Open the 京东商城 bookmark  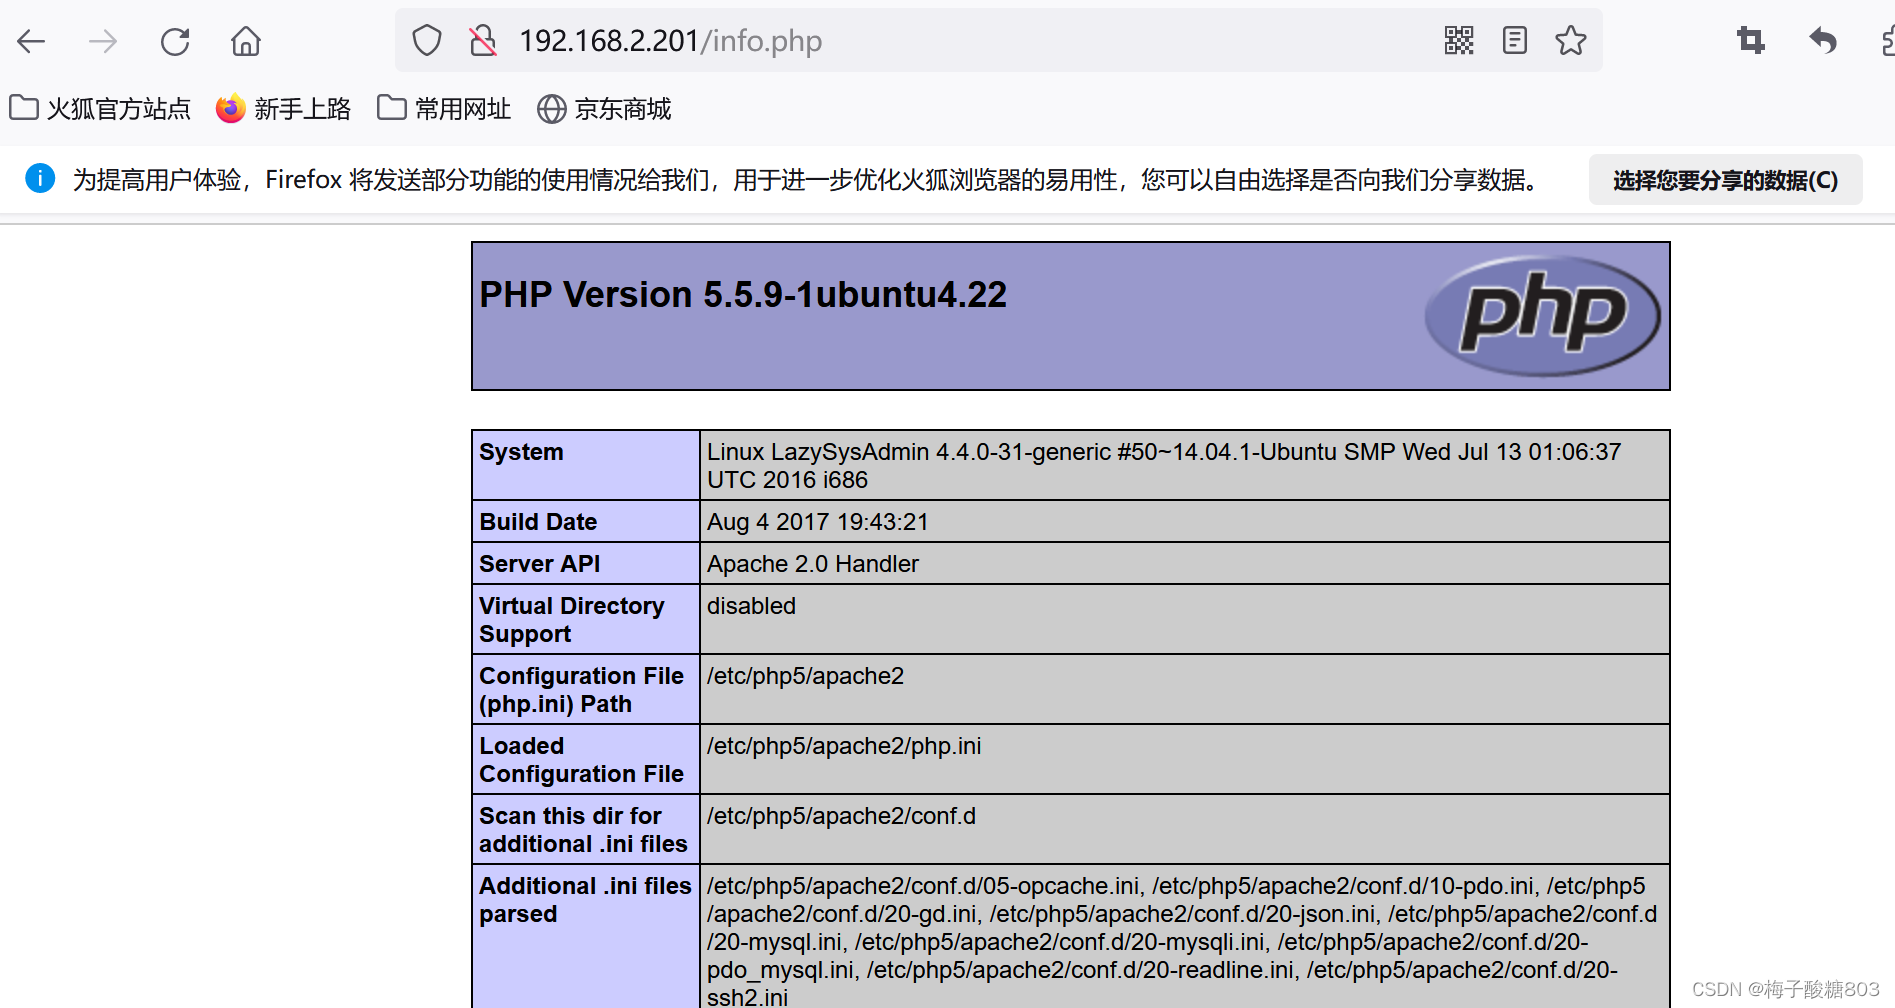[604, 109]
